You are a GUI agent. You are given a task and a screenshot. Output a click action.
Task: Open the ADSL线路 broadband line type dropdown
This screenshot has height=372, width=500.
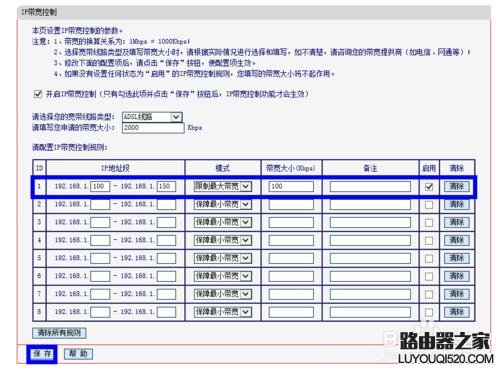click(152, 117)
